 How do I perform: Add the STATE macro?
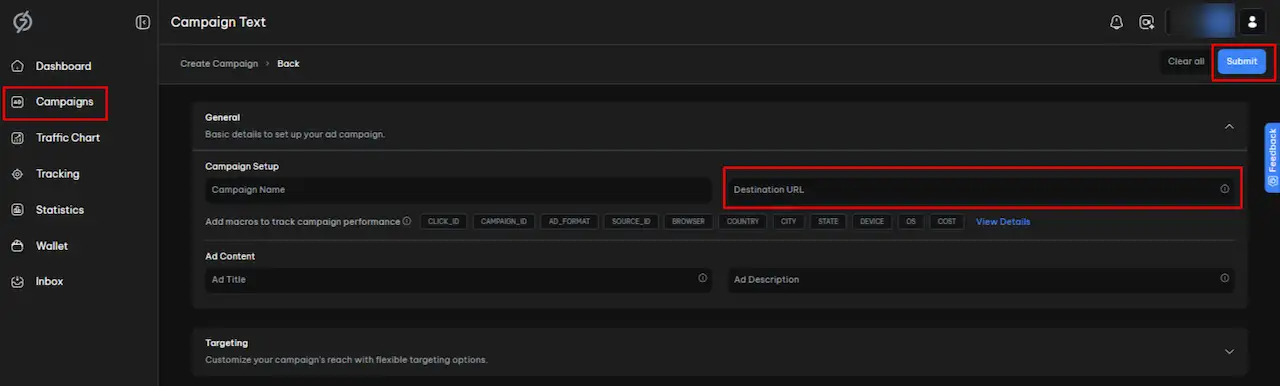click(828, 221)
